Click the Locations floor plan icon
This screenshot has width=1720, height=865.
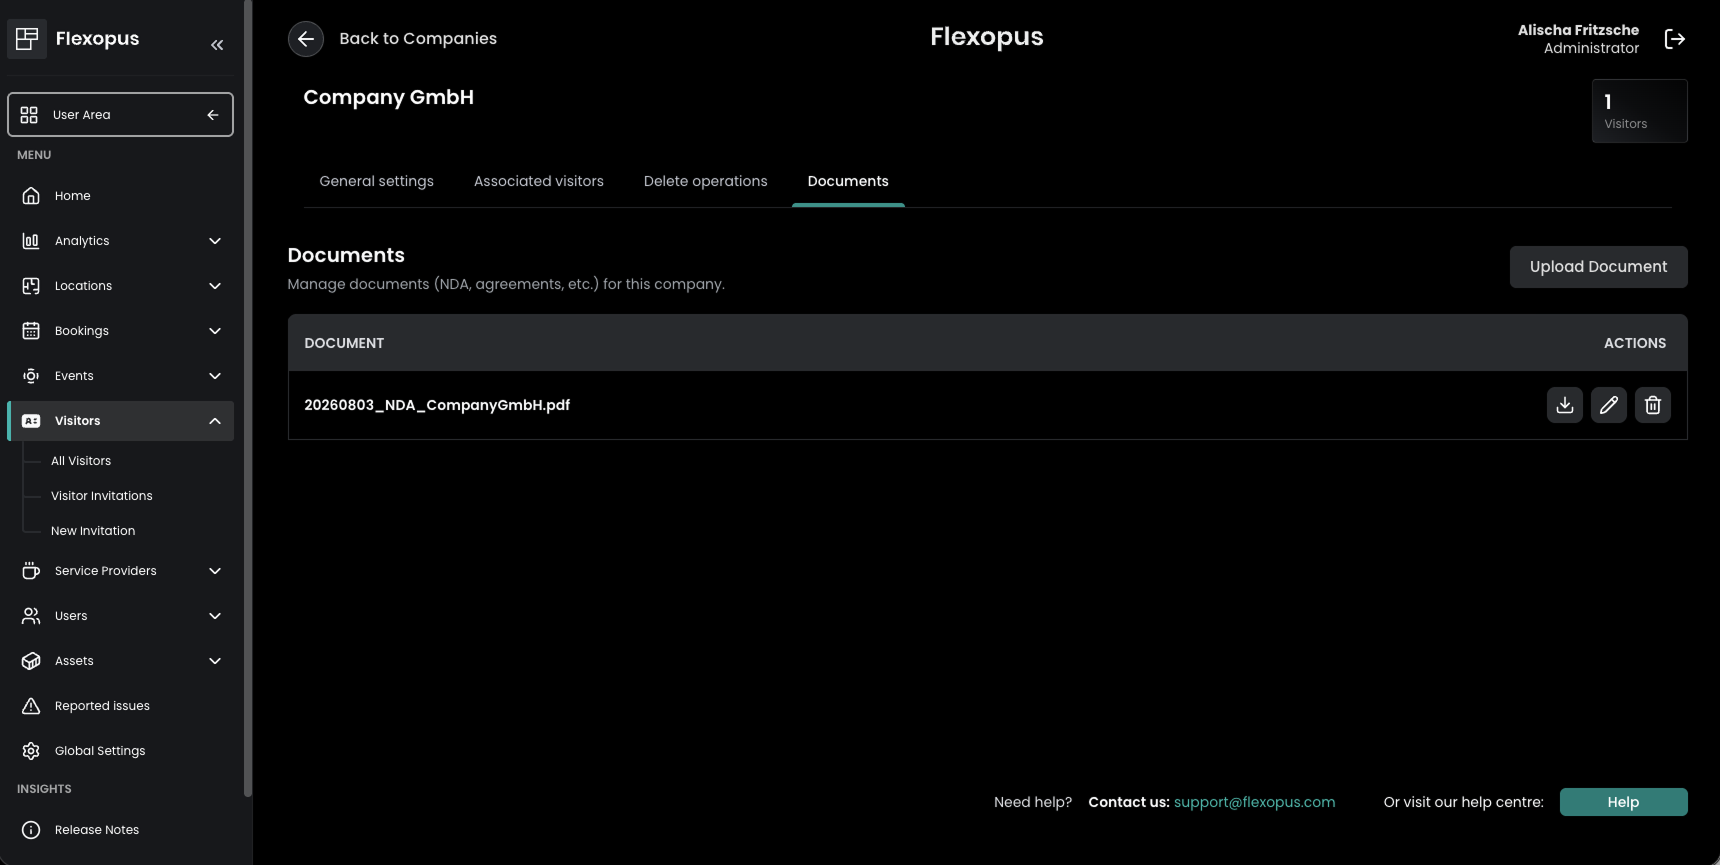pyautogui.click(x=31, y=286)
